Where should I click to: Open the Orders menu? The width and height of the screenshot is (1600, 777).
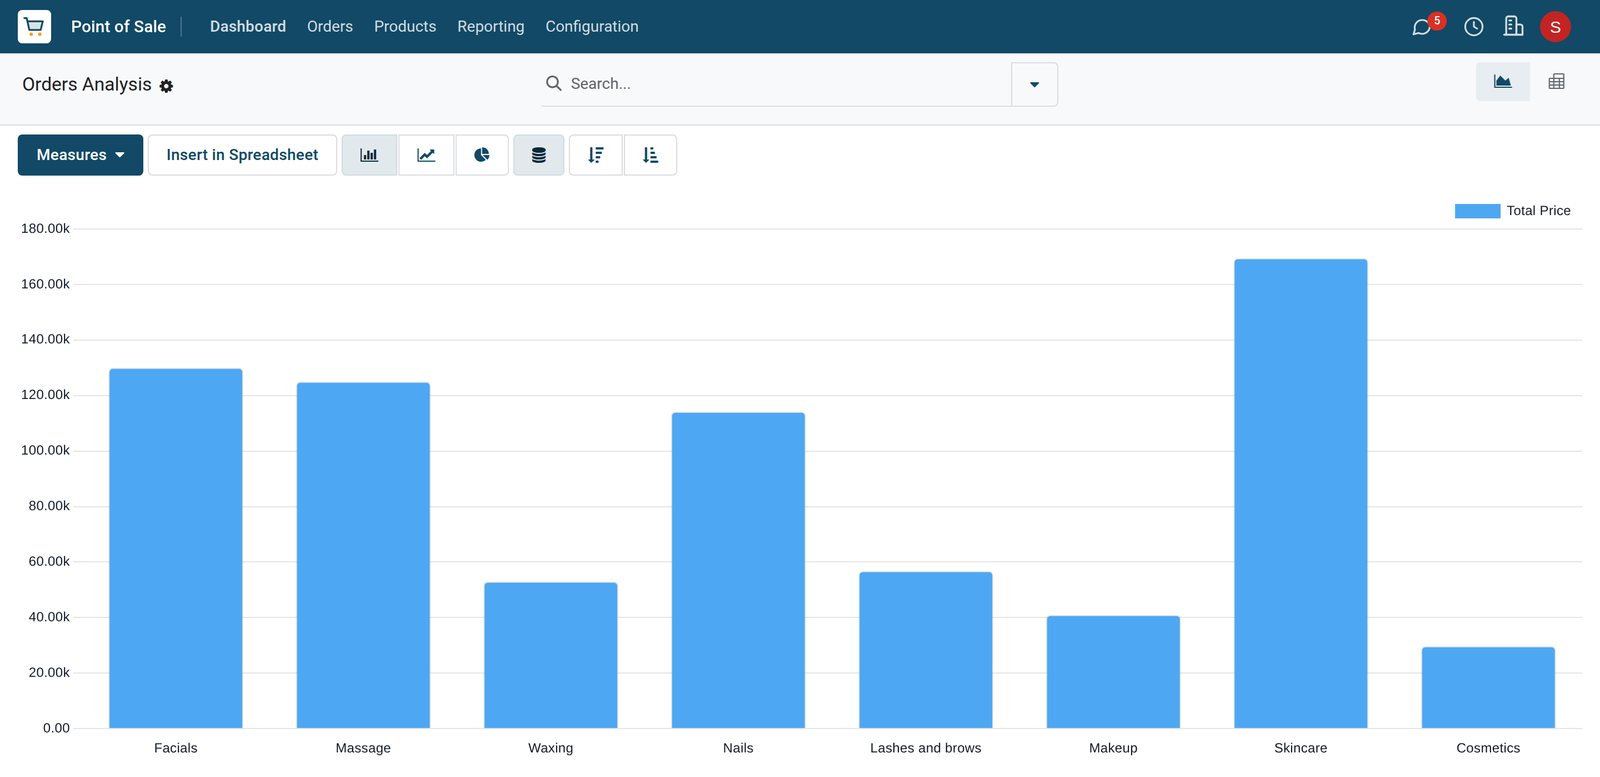point(330,26)
